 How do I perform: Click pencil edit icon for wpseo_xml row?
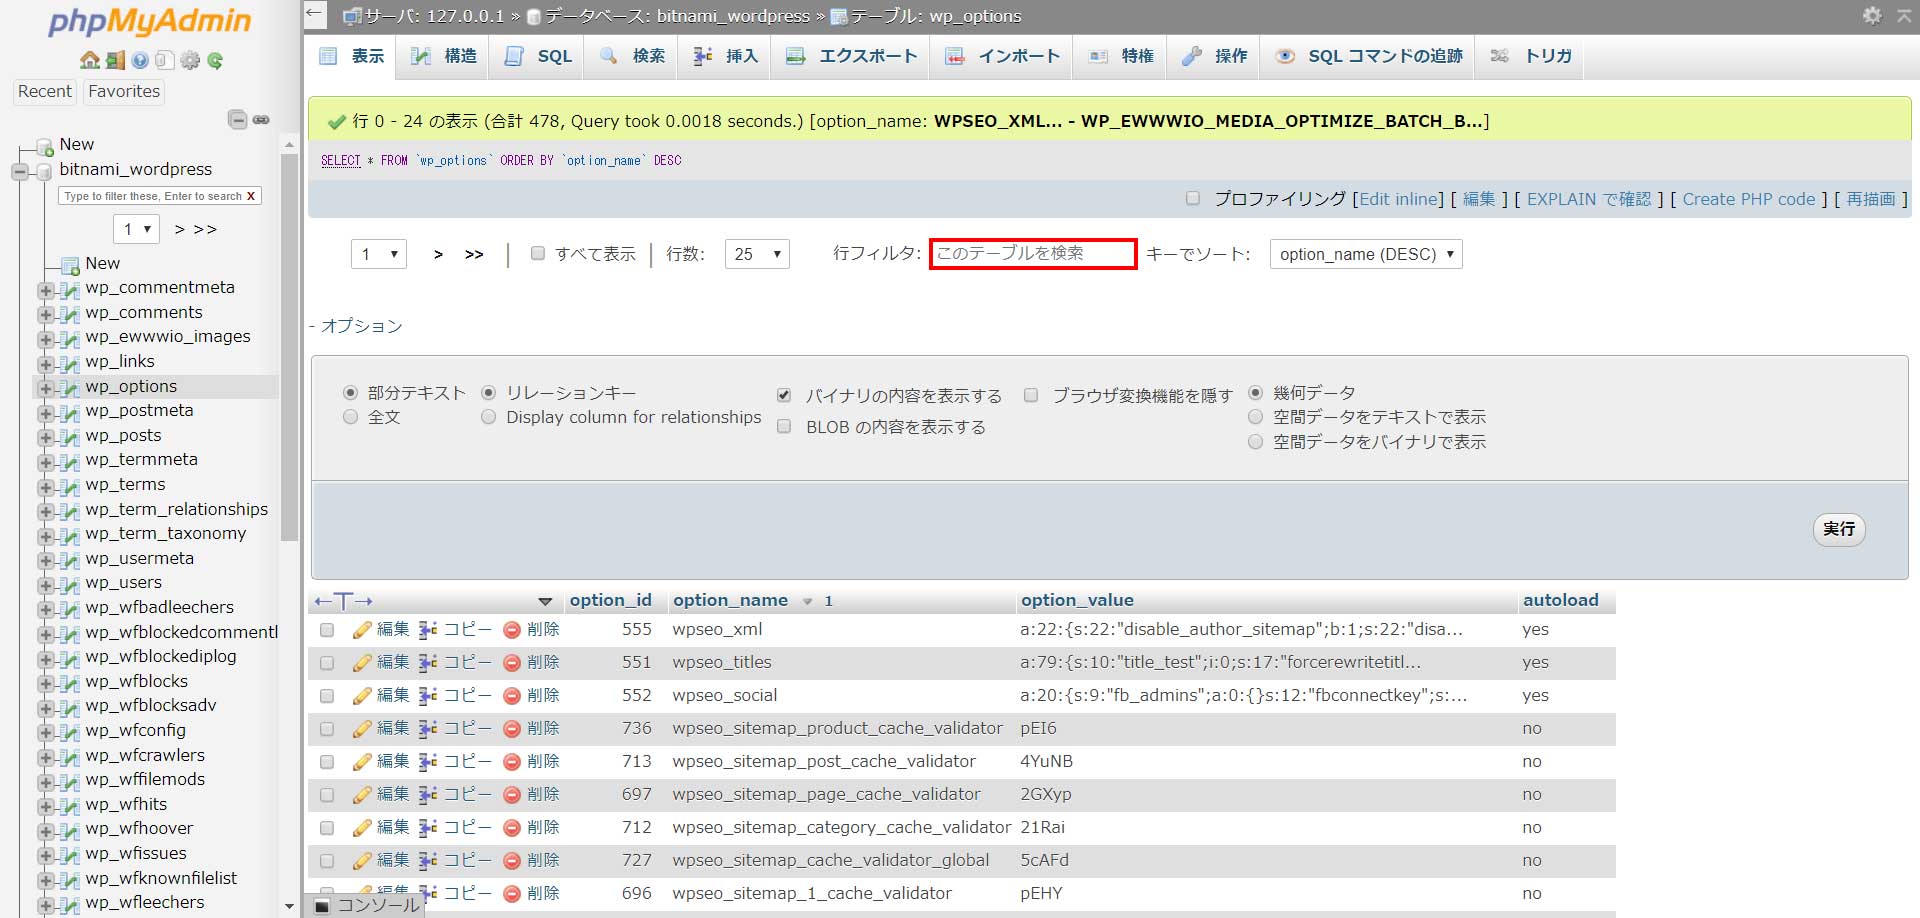tap(362, 630)
